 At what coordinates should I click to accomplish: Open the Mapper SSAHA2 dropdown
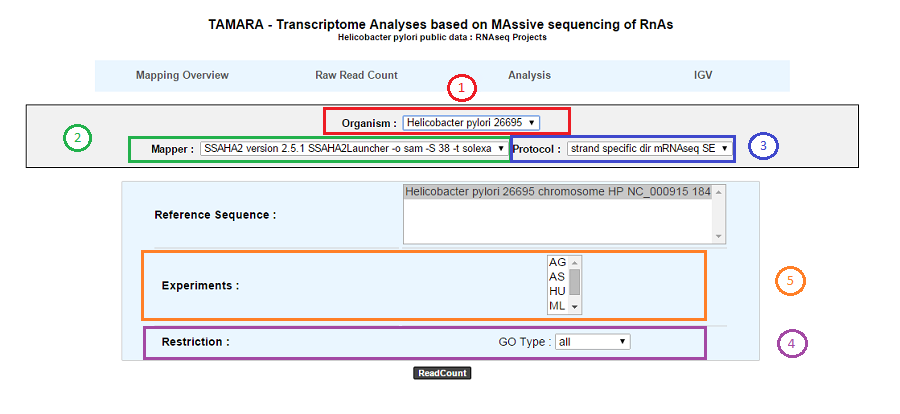coord(354,148)
